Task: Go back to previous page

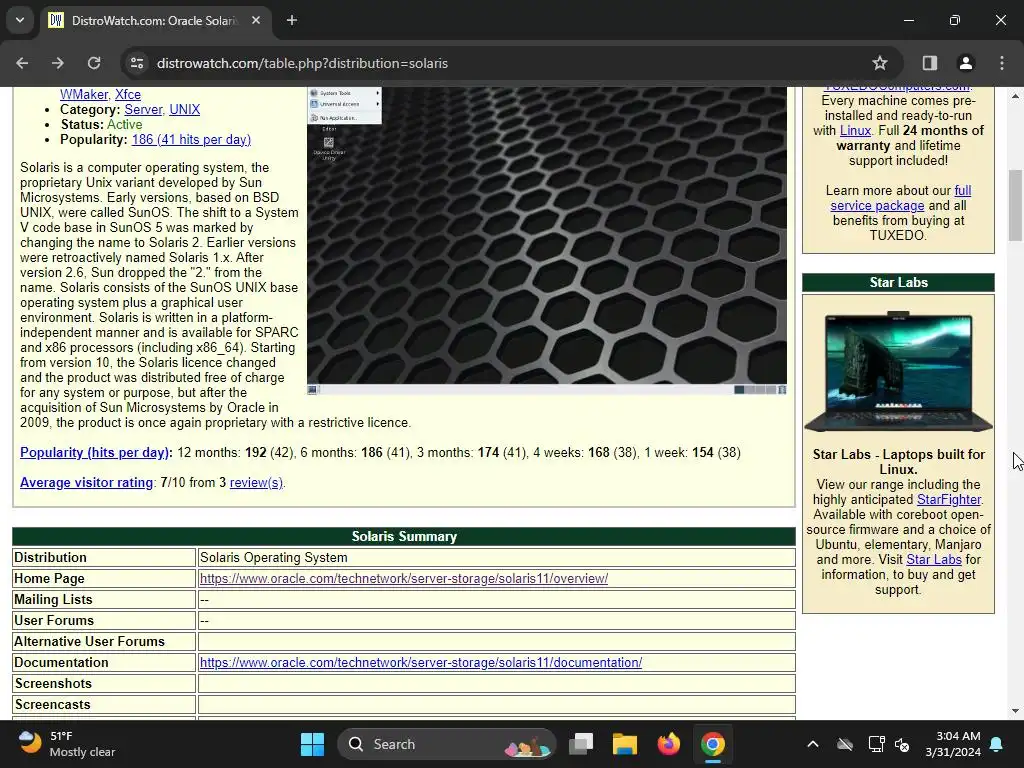Action: point(22,63)
